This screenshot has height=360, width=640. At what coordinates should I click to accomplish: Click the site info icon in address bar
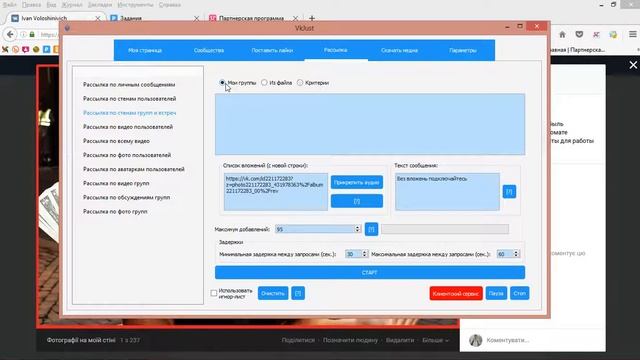[x=23, y=35]
